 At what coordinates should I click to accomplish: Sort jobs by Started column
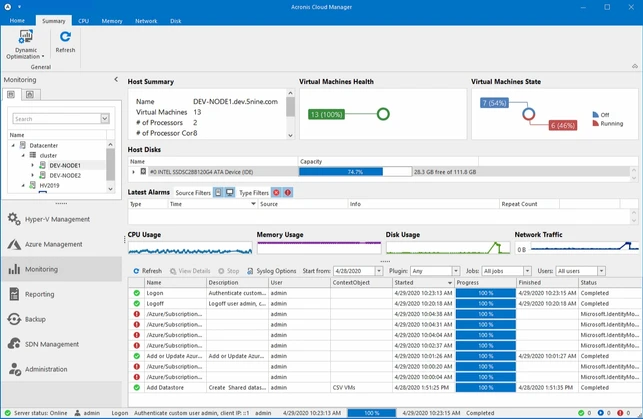[423, 282]
